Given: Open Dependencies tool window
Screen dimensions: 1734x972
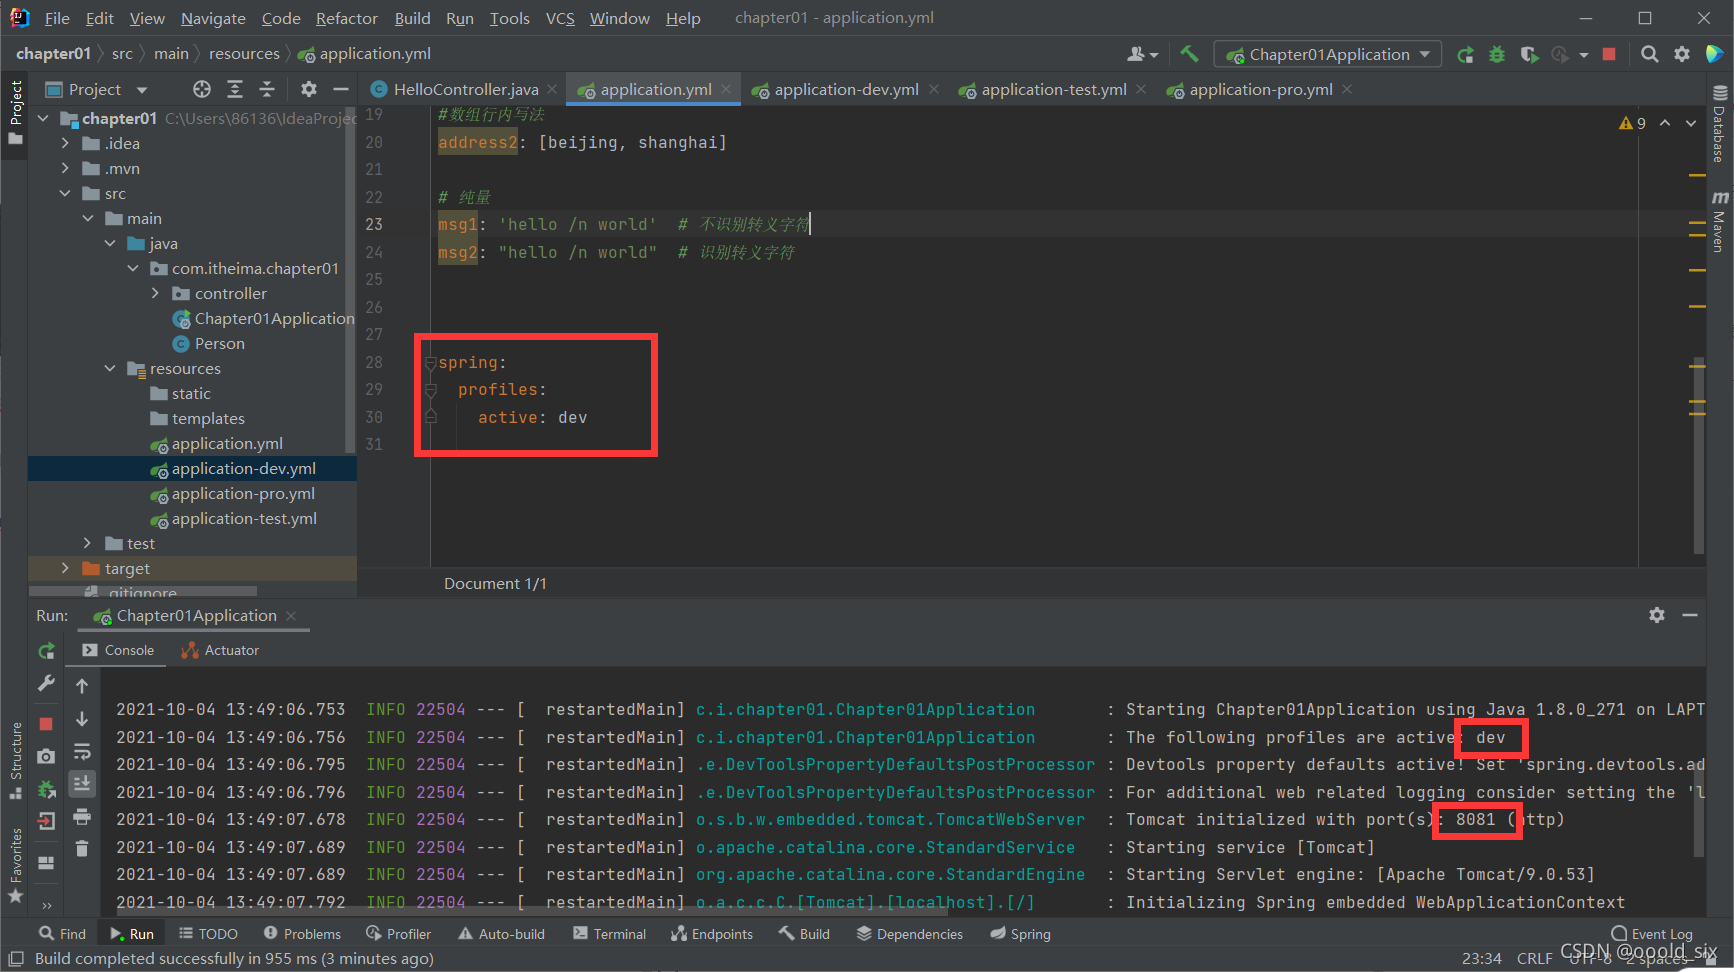Looking at the screenshot, I should [910, 934].
